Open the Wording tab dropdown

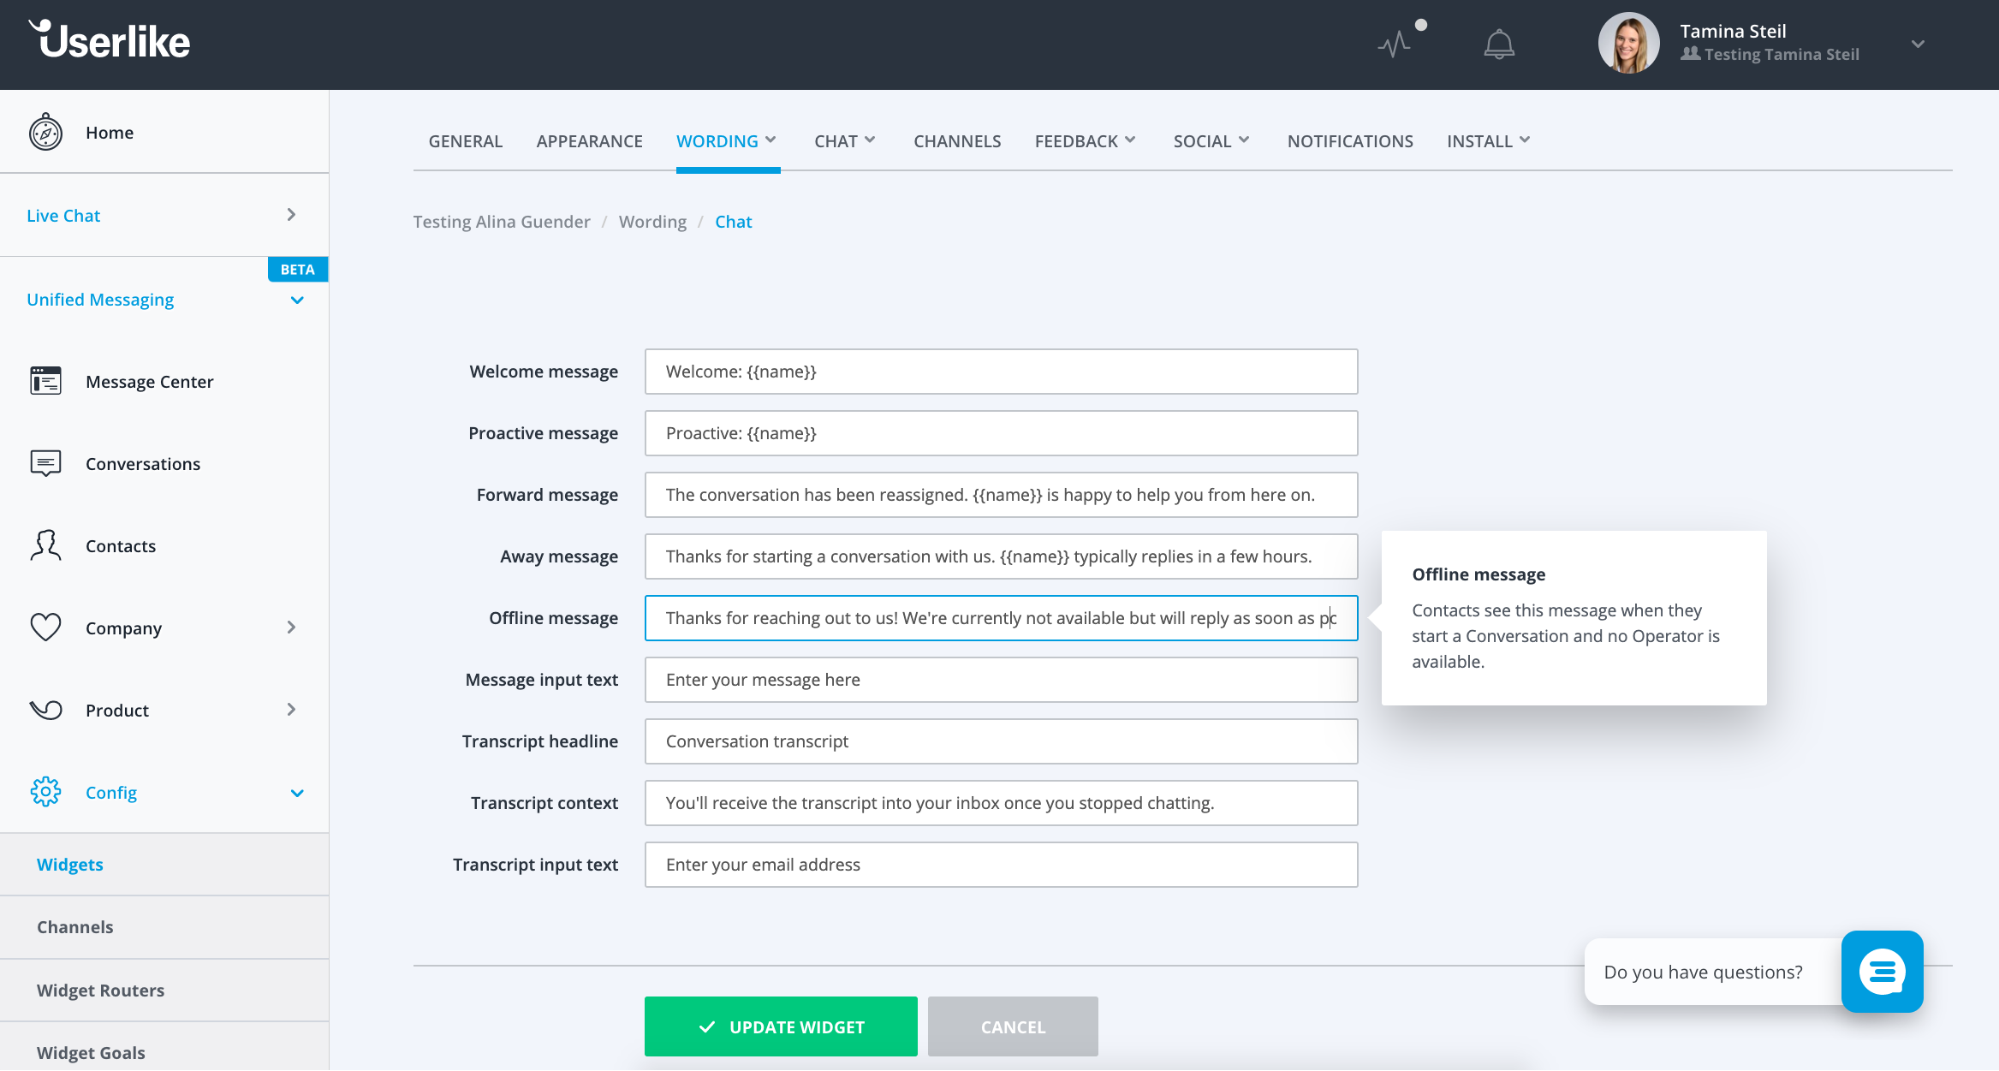point(727,141)
